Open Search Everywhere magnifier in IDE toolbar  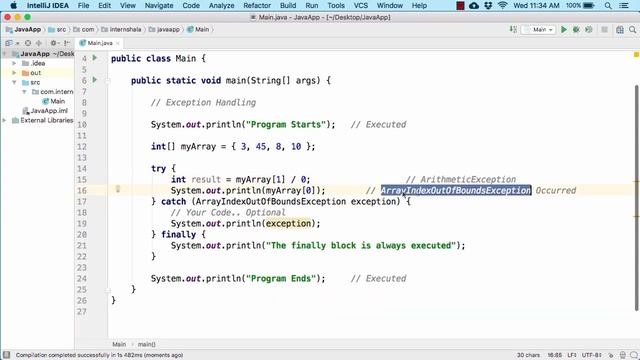tap(632, 29)
